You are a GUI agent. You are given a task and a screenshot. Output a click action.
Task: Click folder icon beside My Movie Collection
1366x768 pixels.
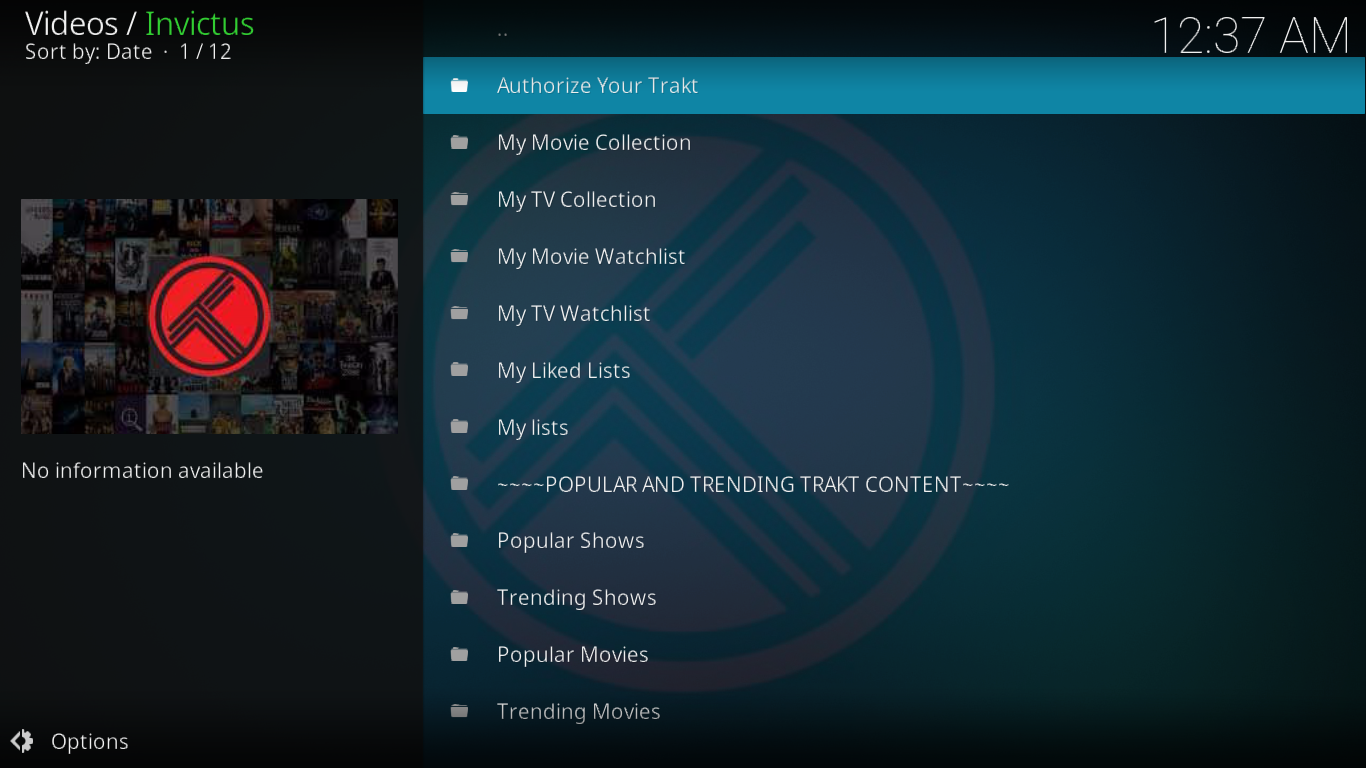[459, 142]
